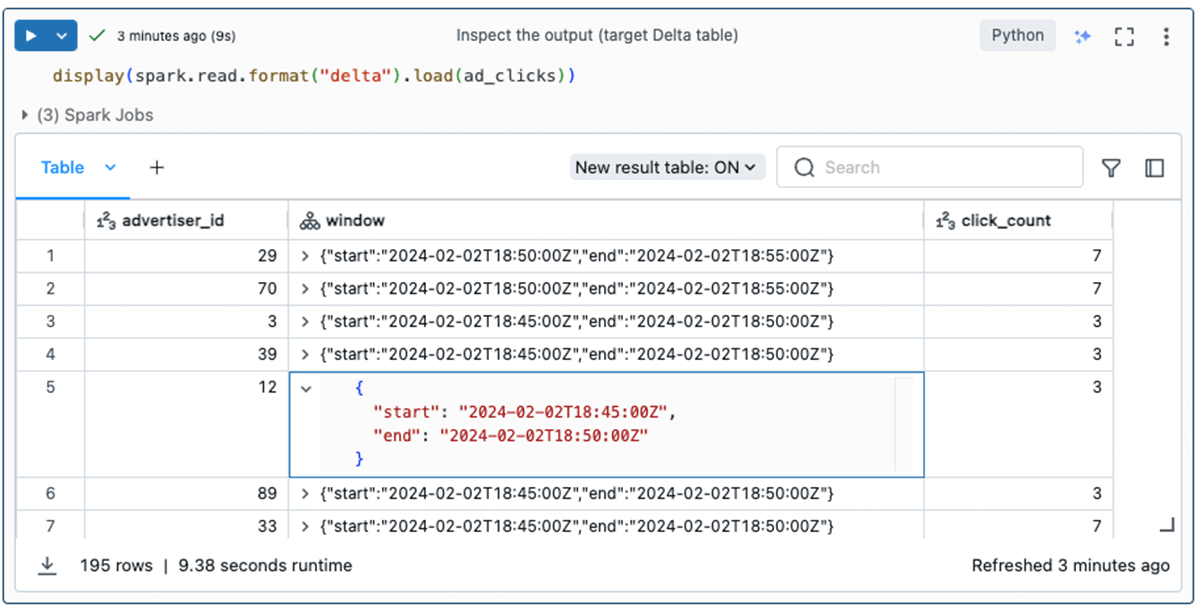Image resolution: width=1200 pixels, height=608 pixels.
Task: Click the click_count column header
Action: 1005,221
